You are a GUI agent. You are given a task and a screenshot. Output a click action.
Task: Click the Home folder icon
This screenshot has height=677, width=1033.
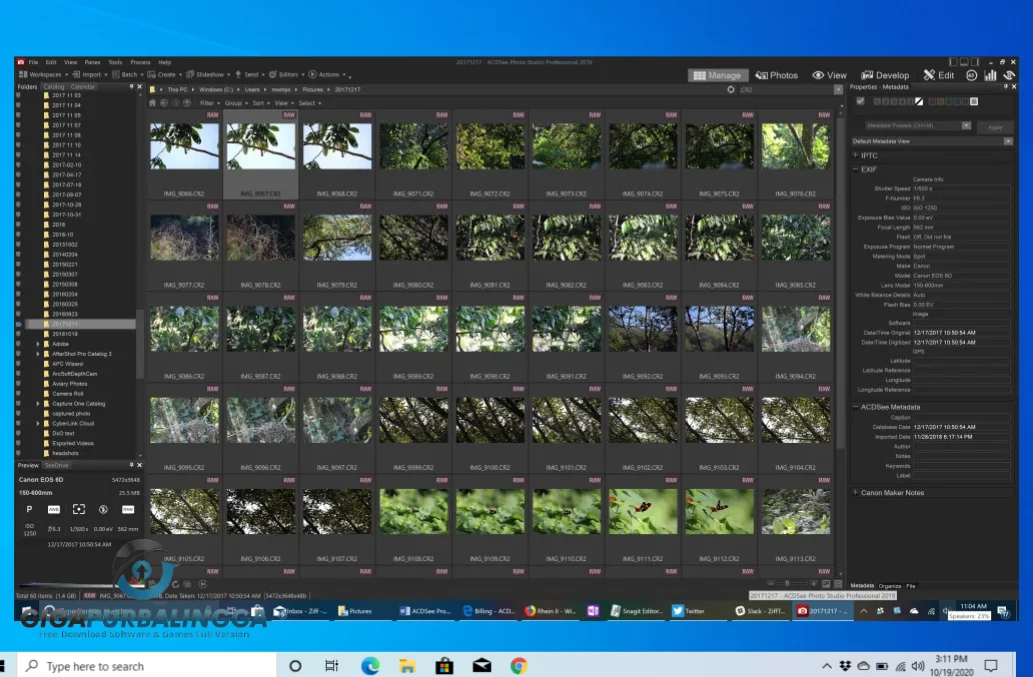(x=153, y=103)
